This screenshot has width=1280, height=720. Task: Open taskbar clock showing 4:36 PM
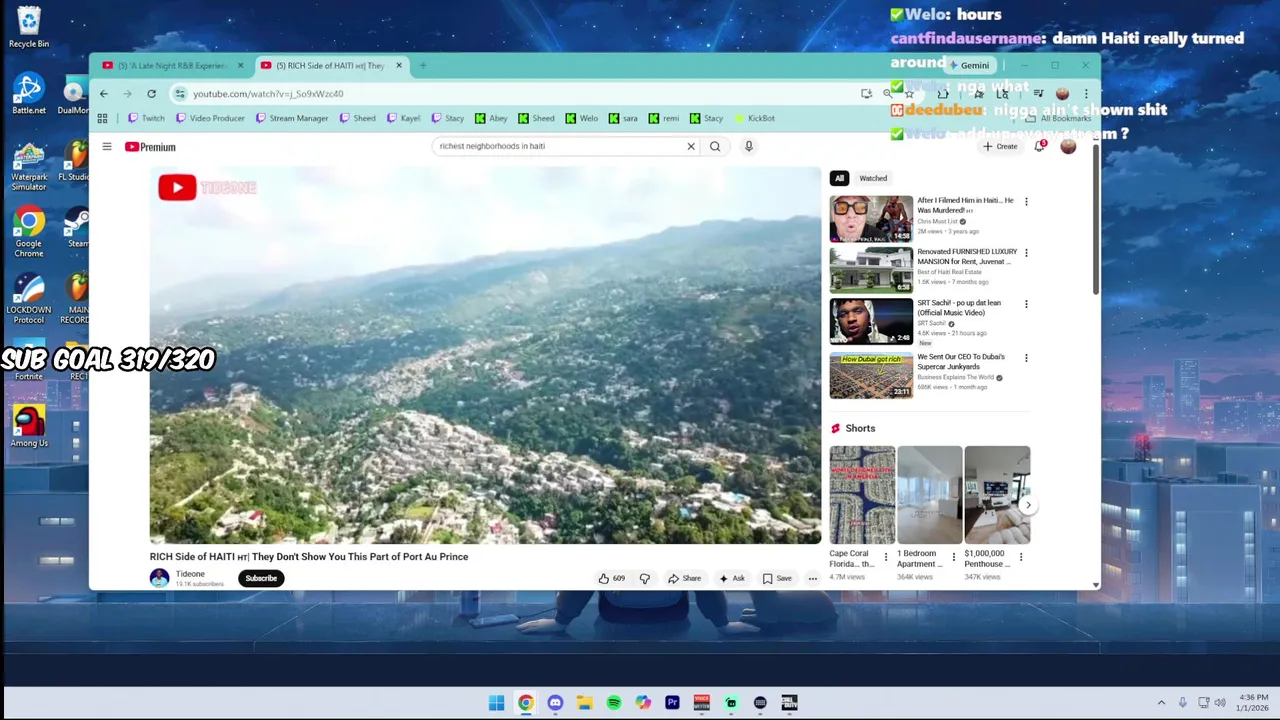tap(1253, 703)
